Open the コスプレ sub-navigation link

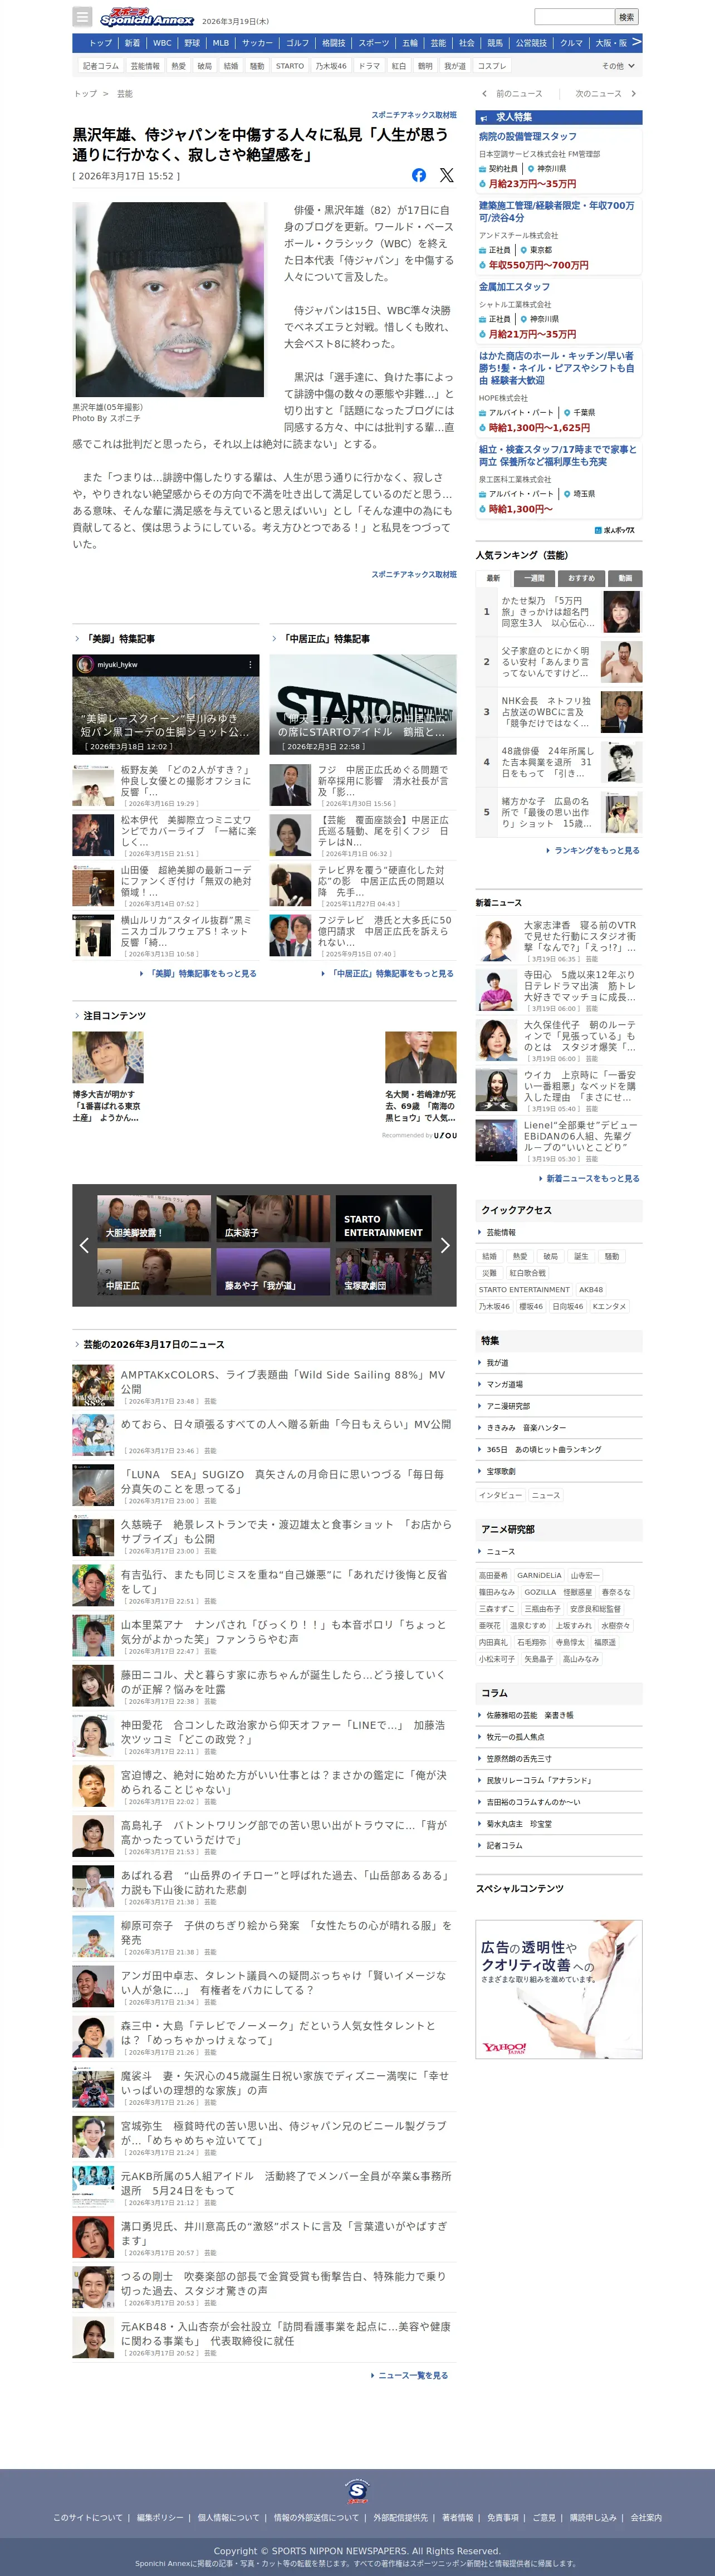[x=491, y=66]
